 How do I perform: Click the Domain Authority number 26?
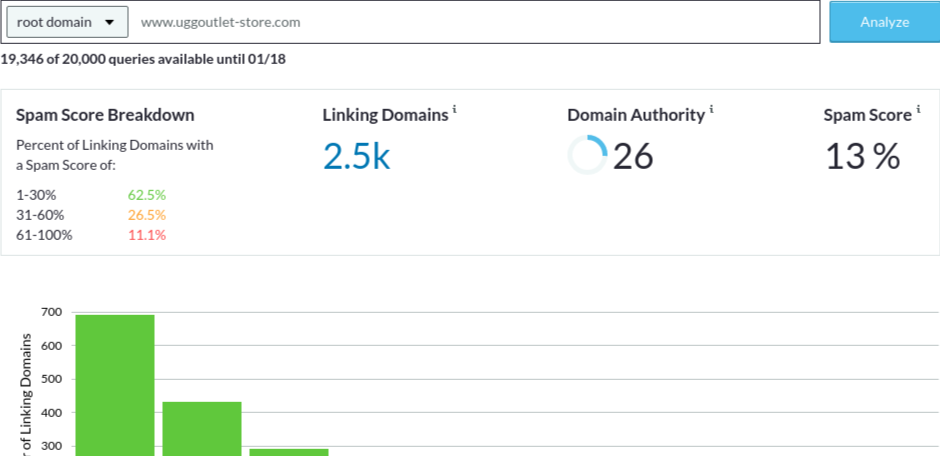(x=633, y=156)
